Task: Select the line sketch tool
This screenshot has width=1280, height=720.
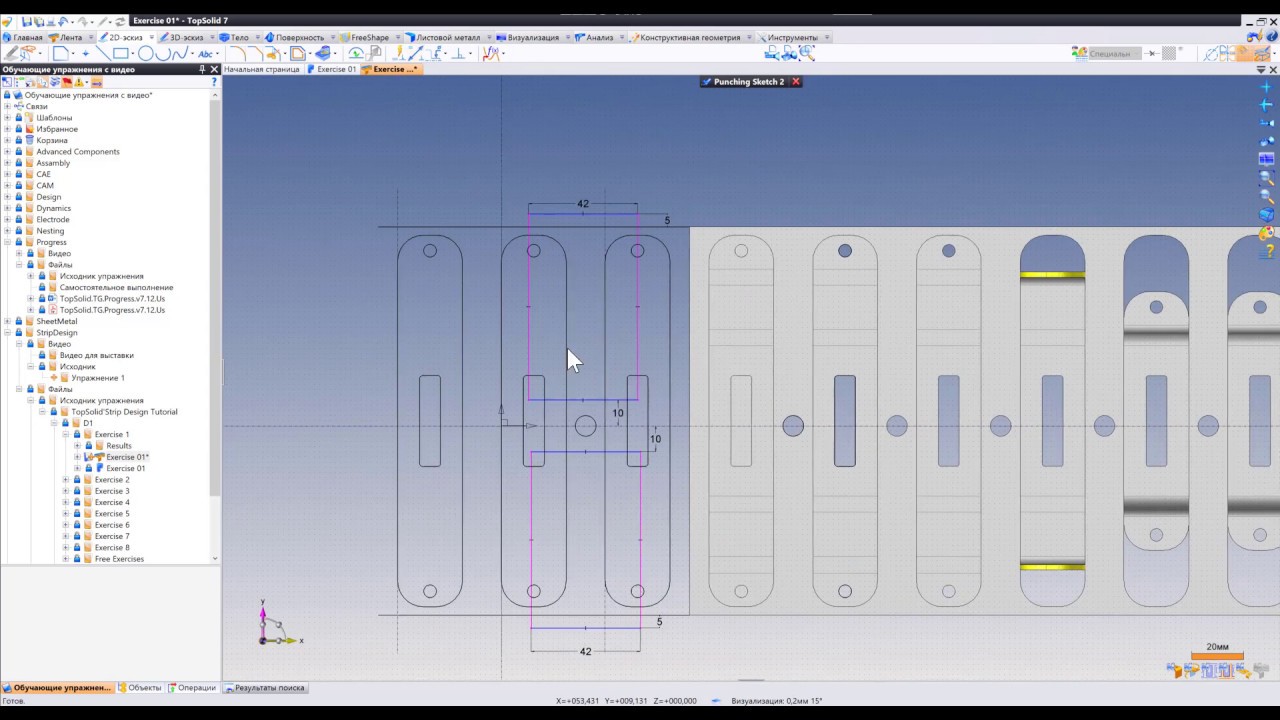Action: click(x=102, y=53)
